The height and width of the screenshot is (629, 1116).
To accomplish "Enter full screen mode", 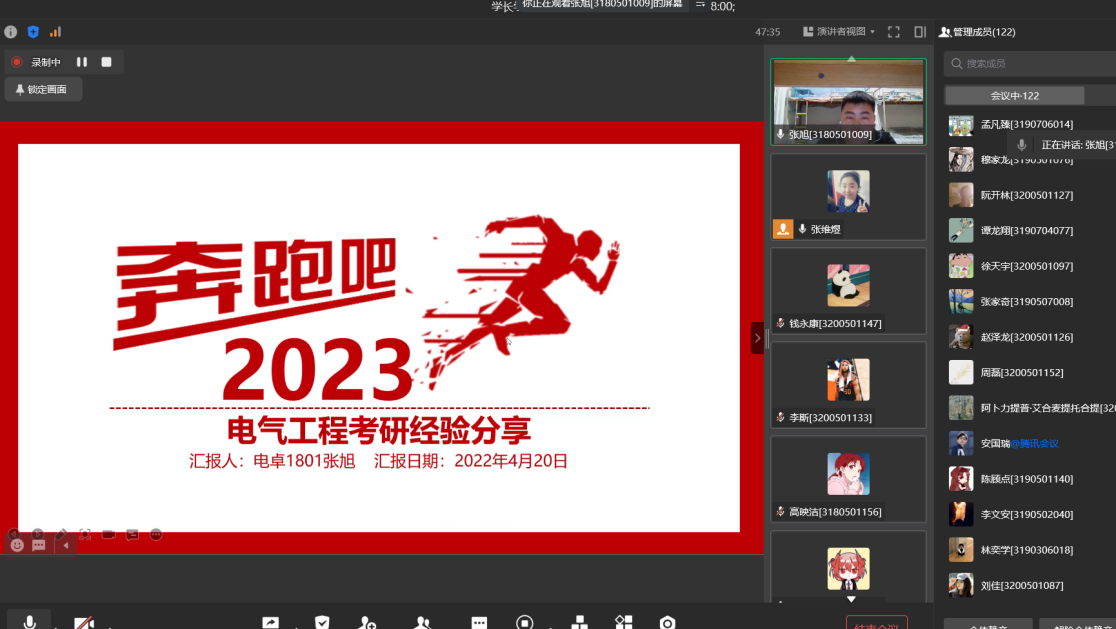I will point(894,32).
